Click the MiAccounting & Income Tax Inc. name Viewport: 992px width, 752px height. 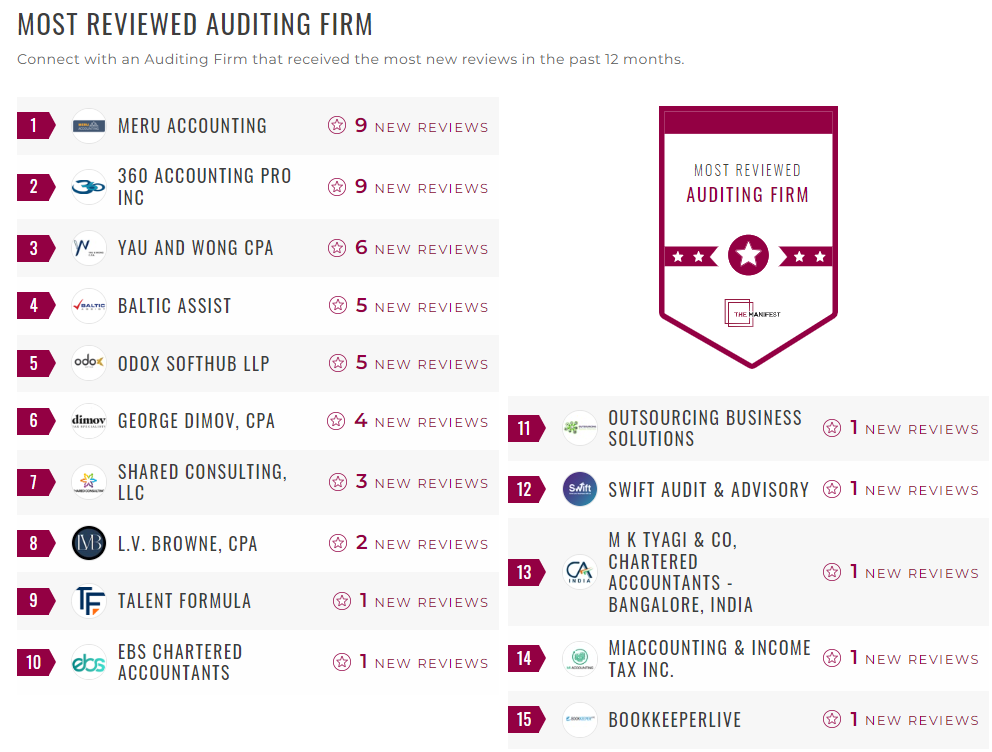pyautogui.click(x=709, y=658)
